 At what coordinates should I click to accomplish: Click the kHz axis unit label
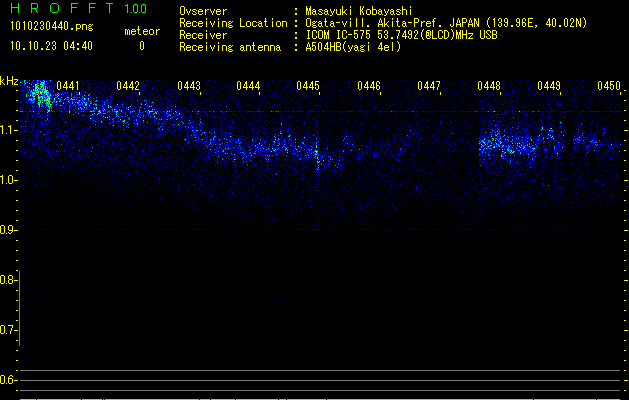pos(9,81)
